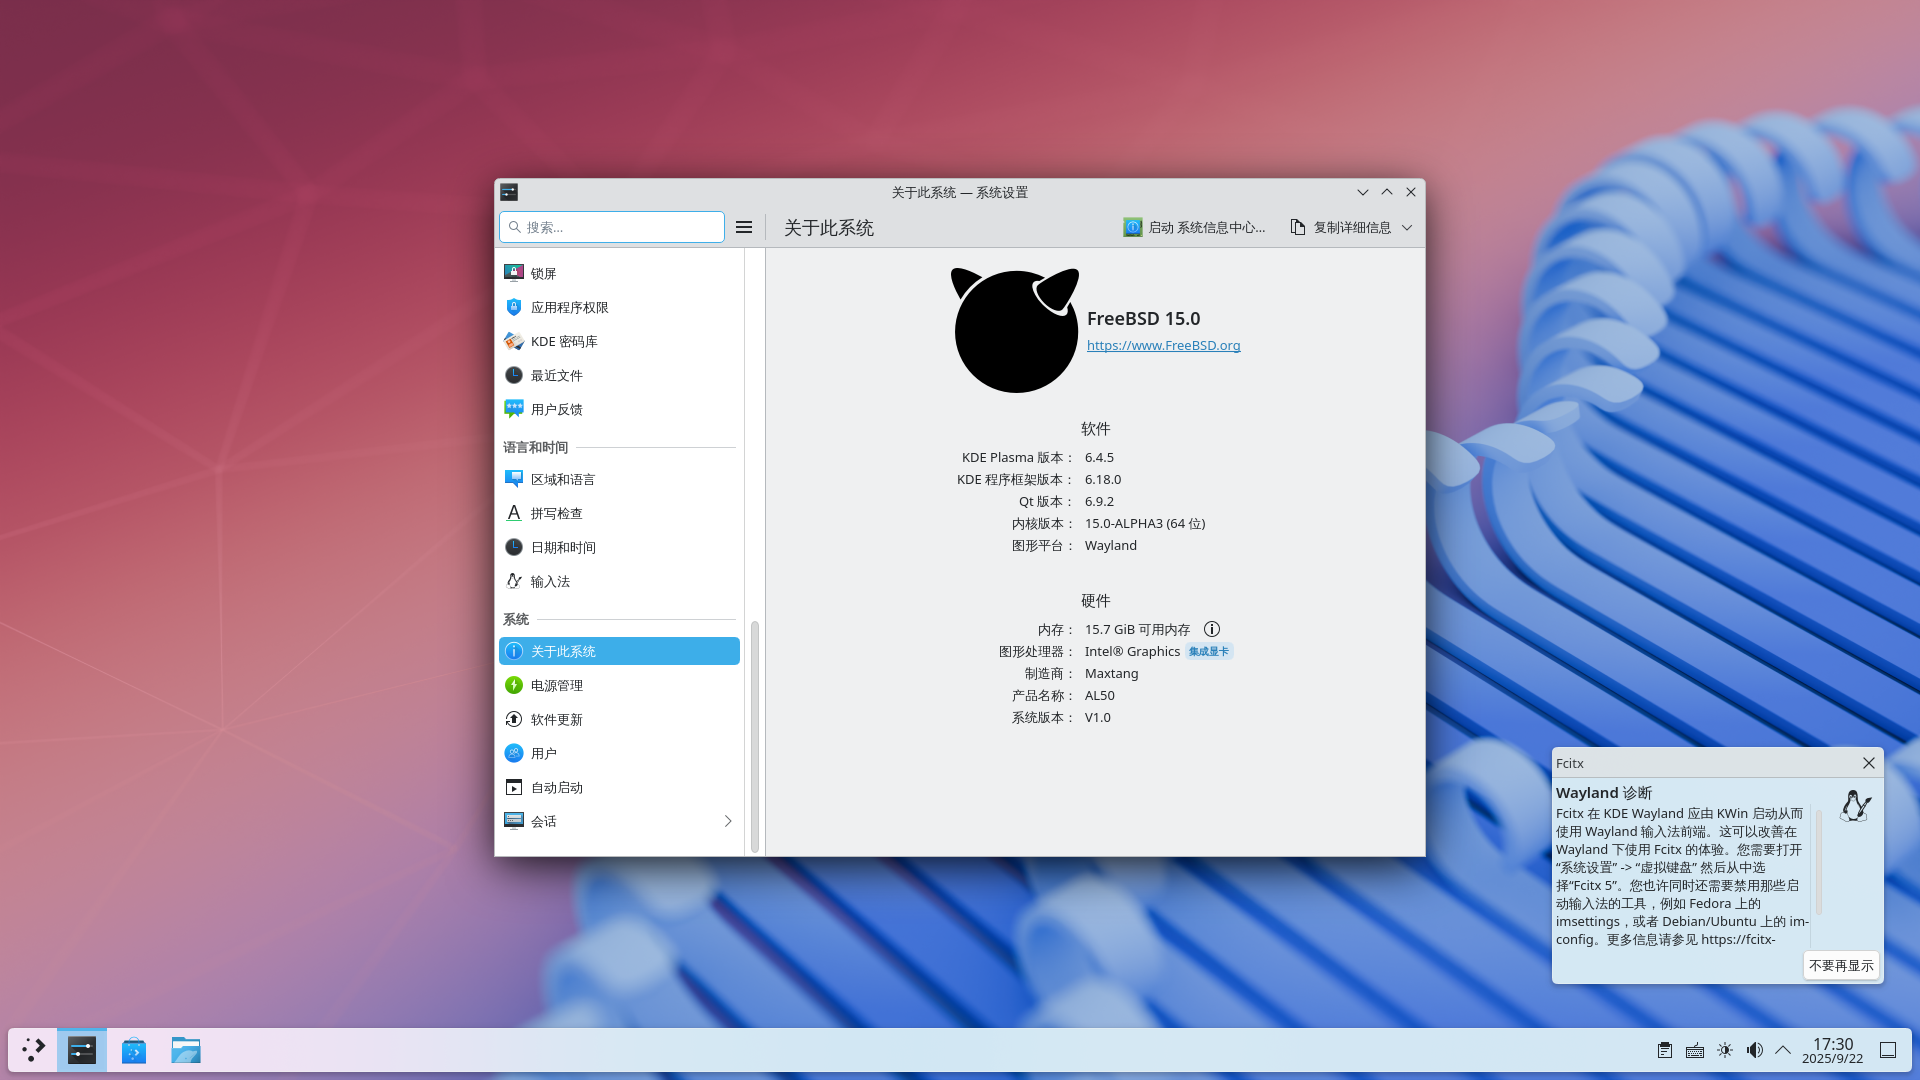Select the KDE 密码库 item
The image size is (1920, 1080).
click(x=619, y=341)
